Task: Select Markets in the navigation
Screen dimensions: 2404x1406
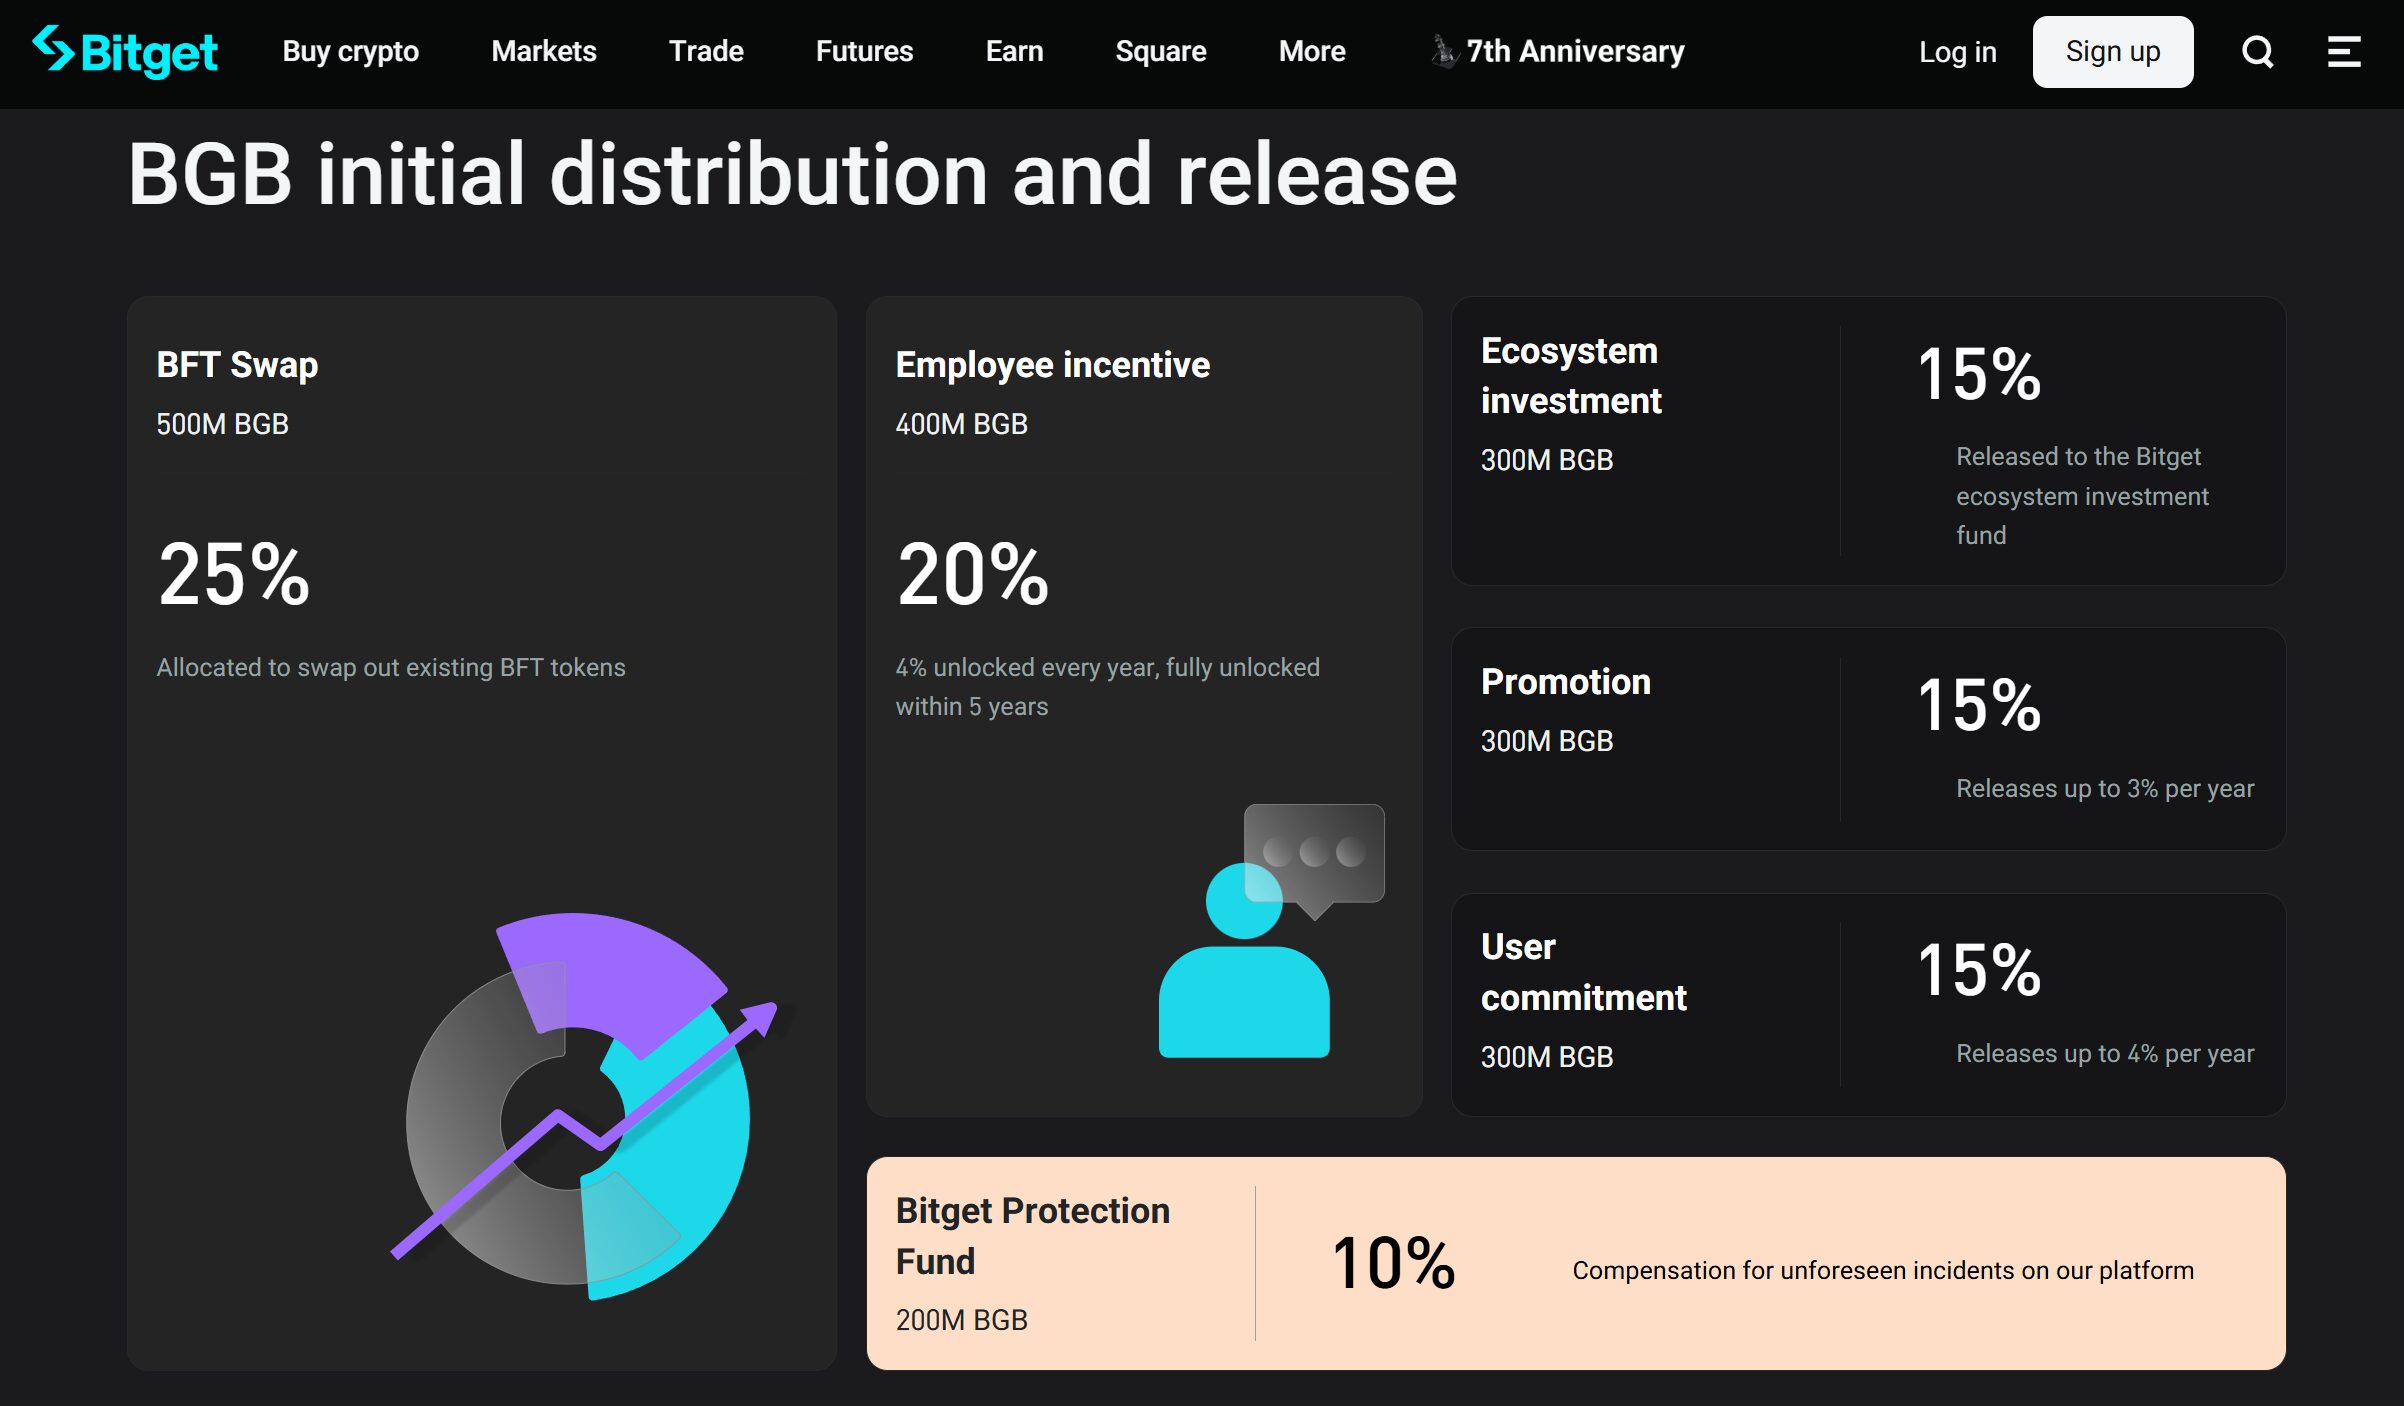Action: 542,51
